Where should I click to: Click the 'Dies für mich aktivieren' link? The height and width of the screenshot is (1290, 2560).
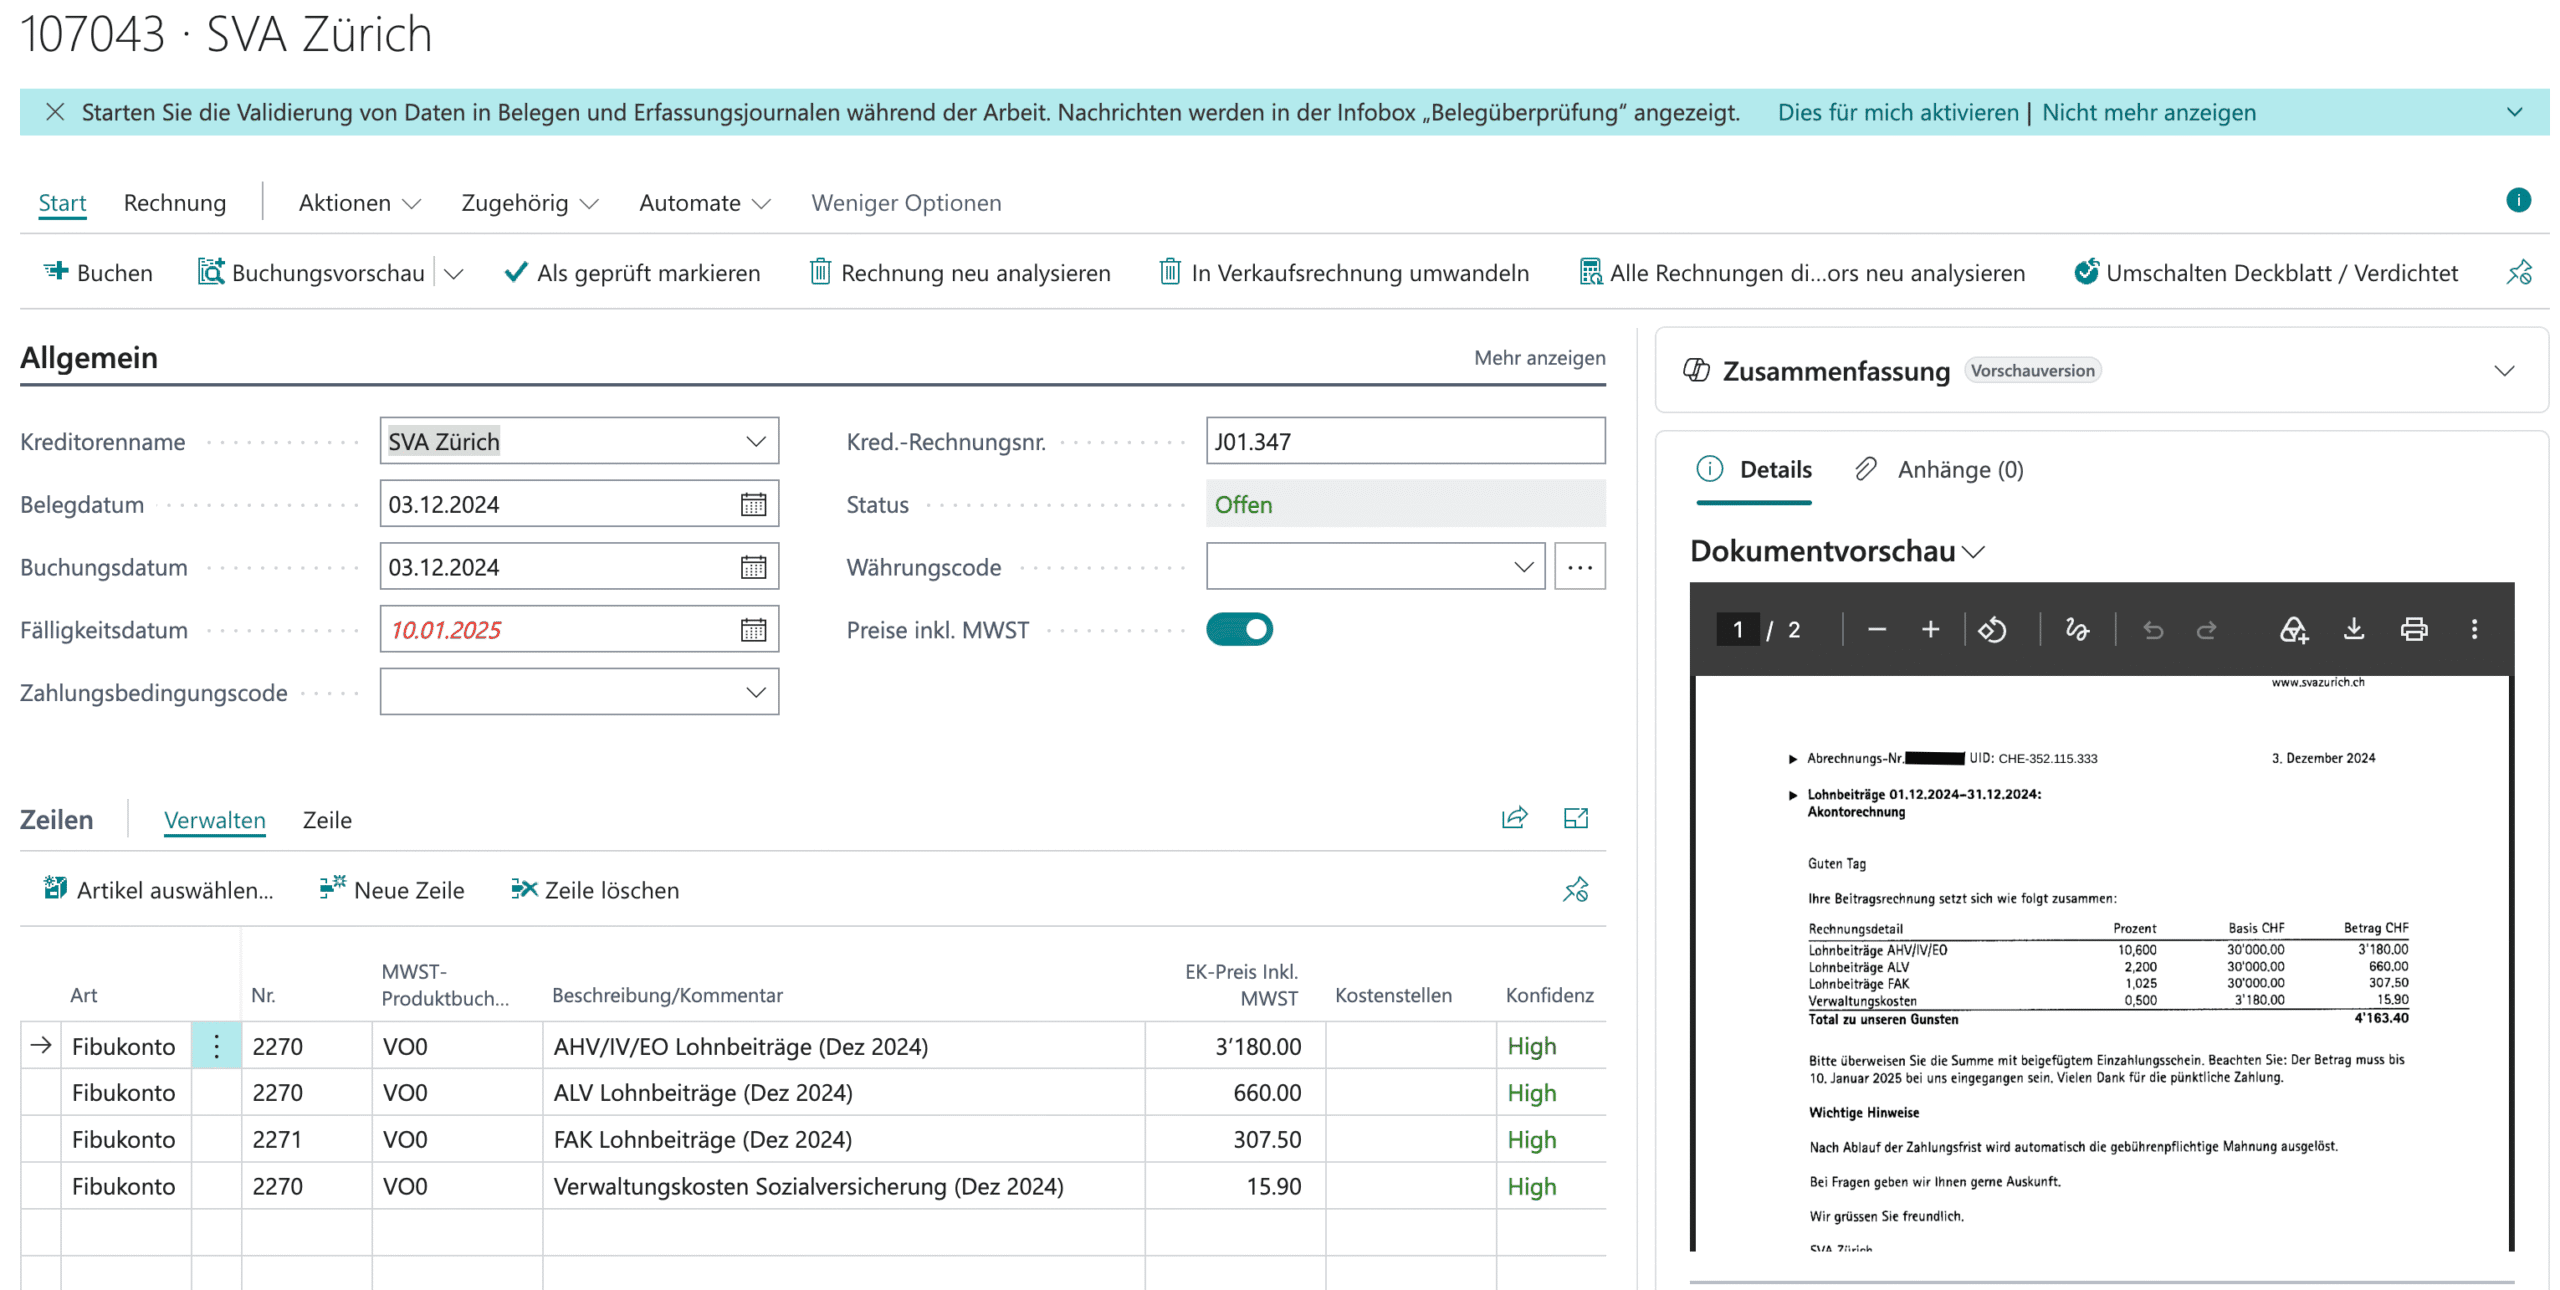1898,112
